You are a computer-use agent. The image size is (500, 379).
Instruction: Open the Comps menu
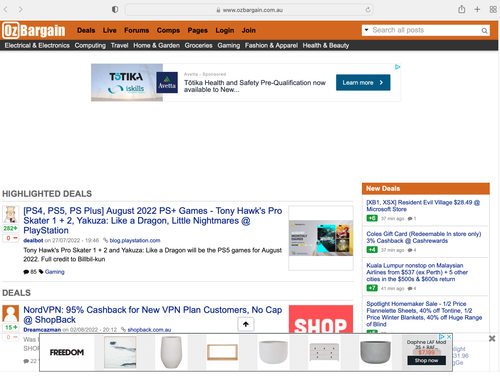(x=168, y=30)
